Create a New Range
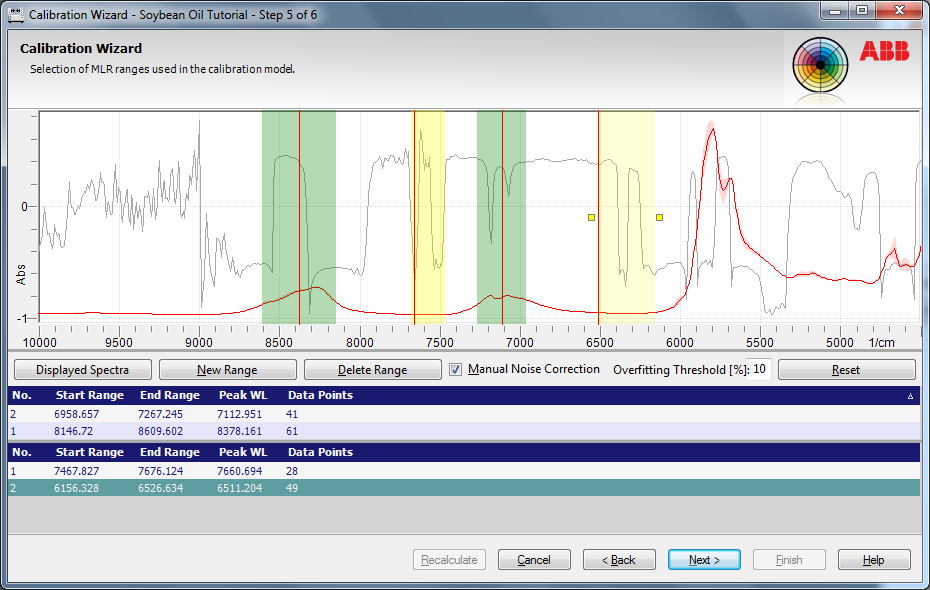930x590 pixels. 227,369
